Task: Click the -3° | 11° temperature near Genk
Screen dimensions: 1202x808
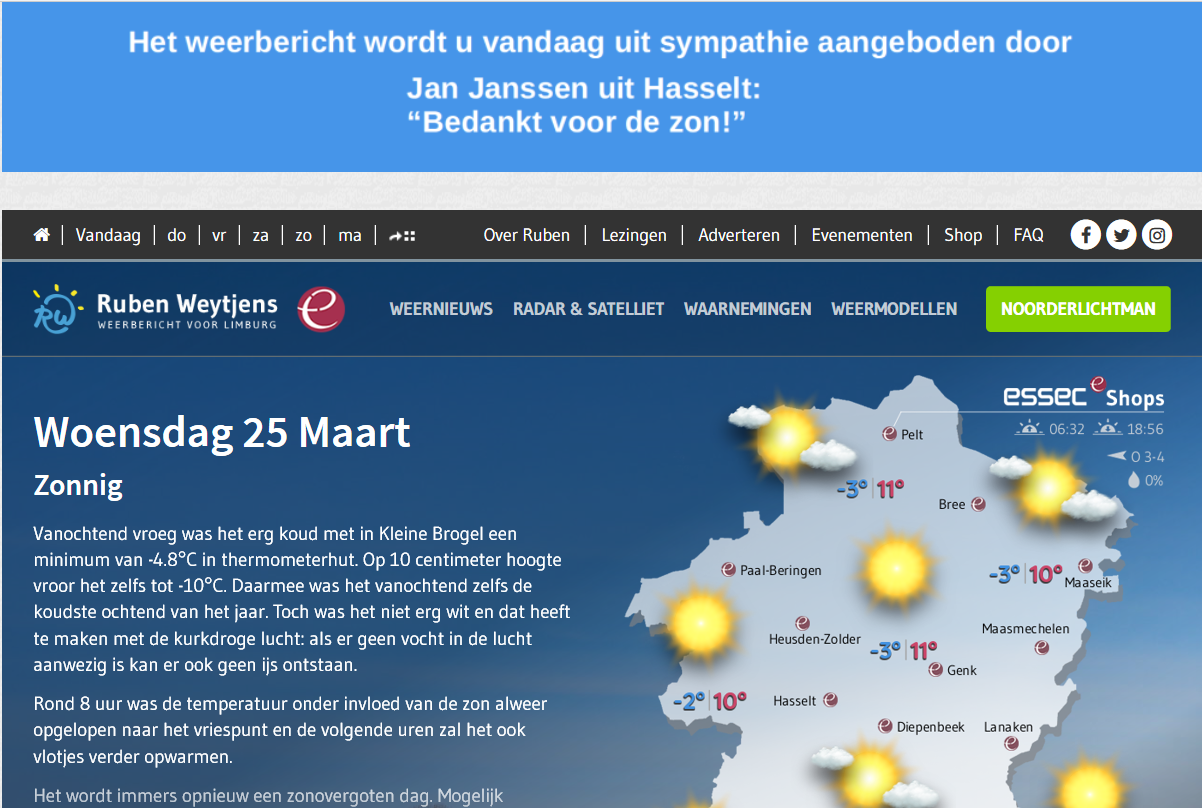Action: pos(904,651)
